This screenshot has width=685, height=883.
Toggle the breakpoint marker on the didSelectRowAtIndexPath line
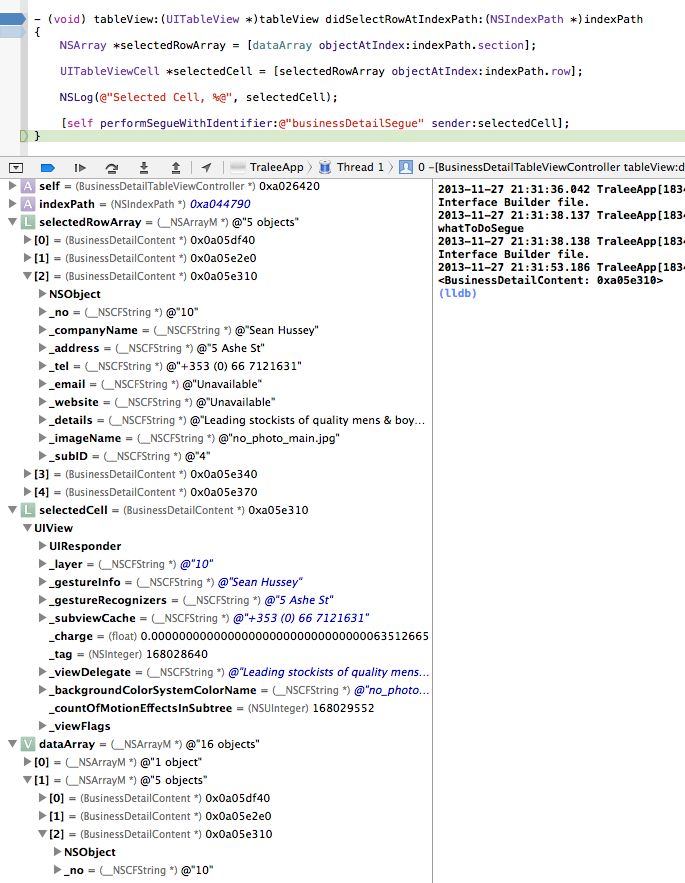click(x=13, y=19)
